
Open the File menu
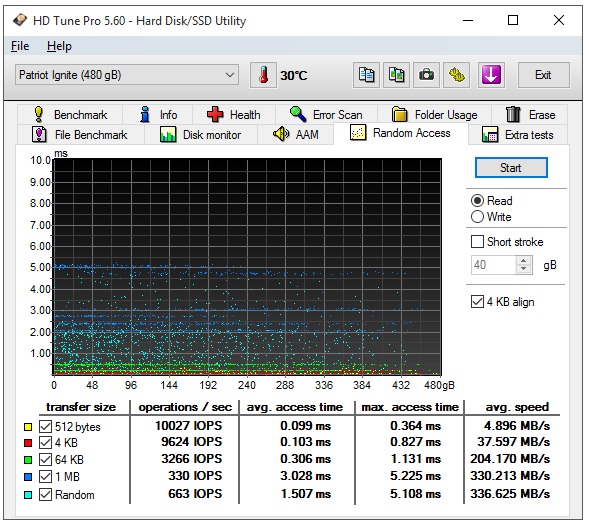[20, 46]
